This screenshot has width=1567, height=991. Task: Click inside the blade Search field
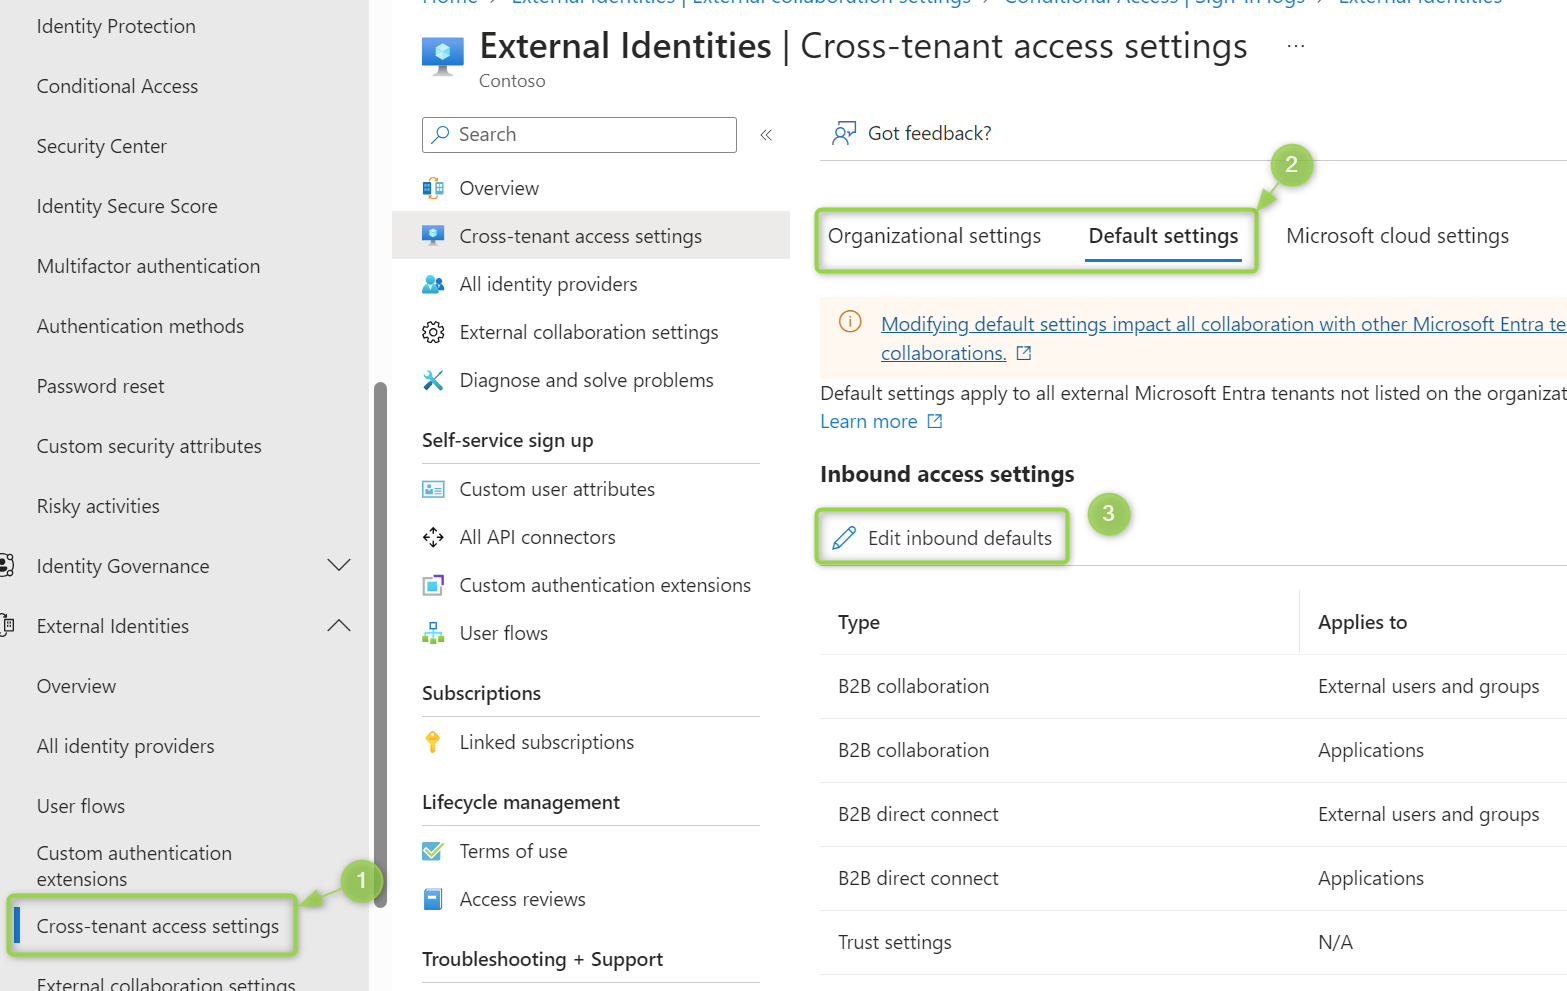[579, 134]
